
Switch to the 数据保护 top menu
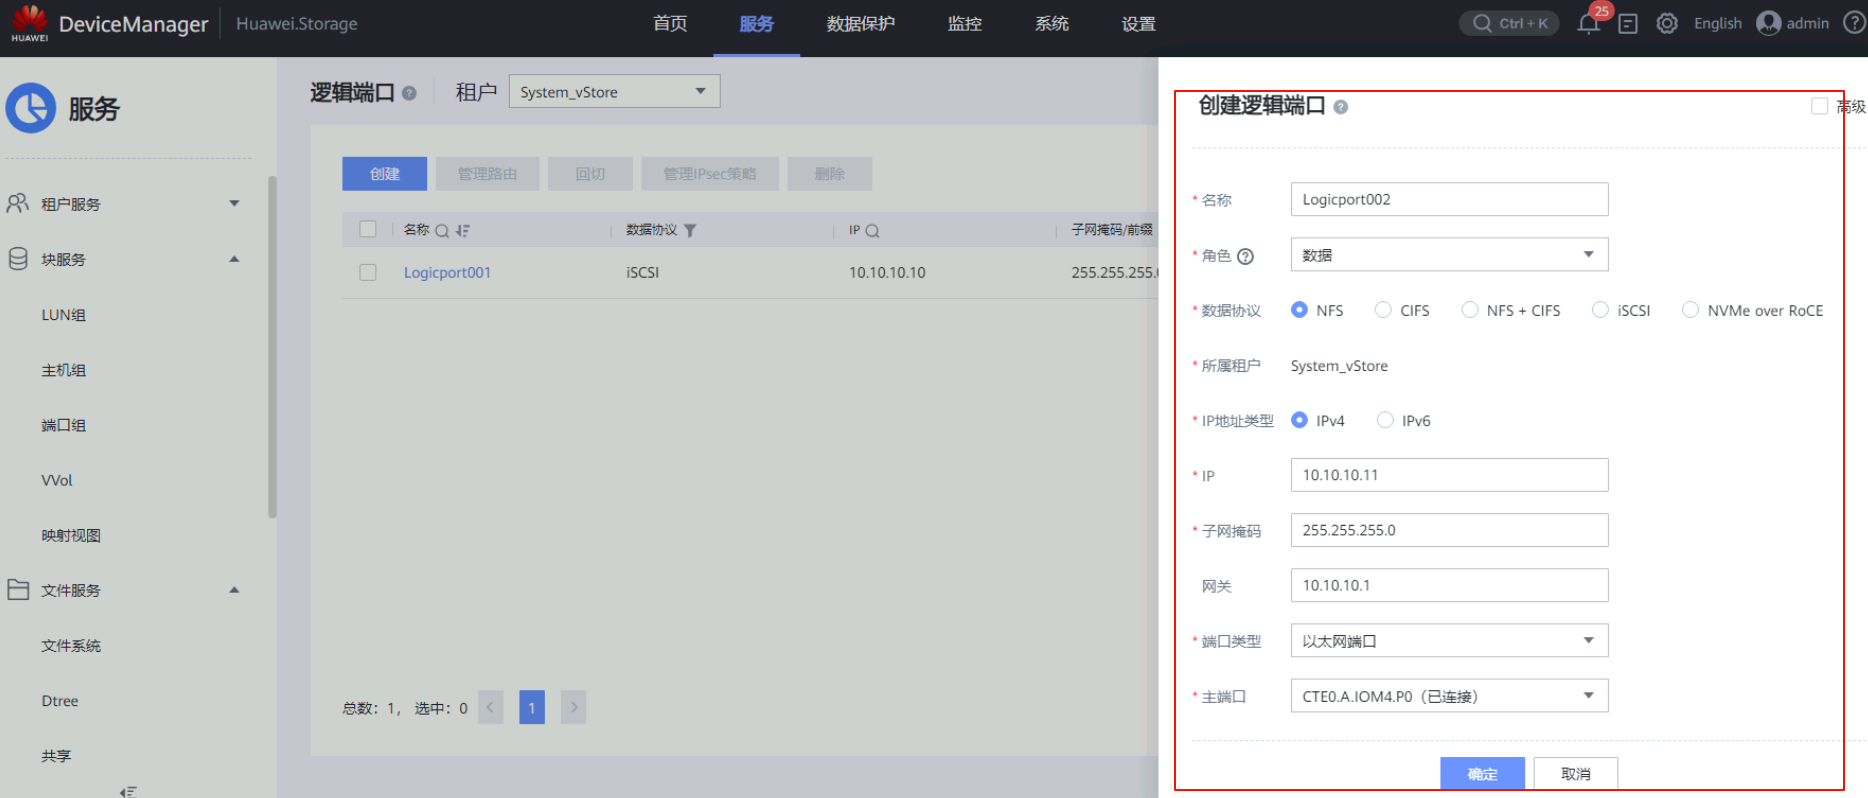pos(860,24)
